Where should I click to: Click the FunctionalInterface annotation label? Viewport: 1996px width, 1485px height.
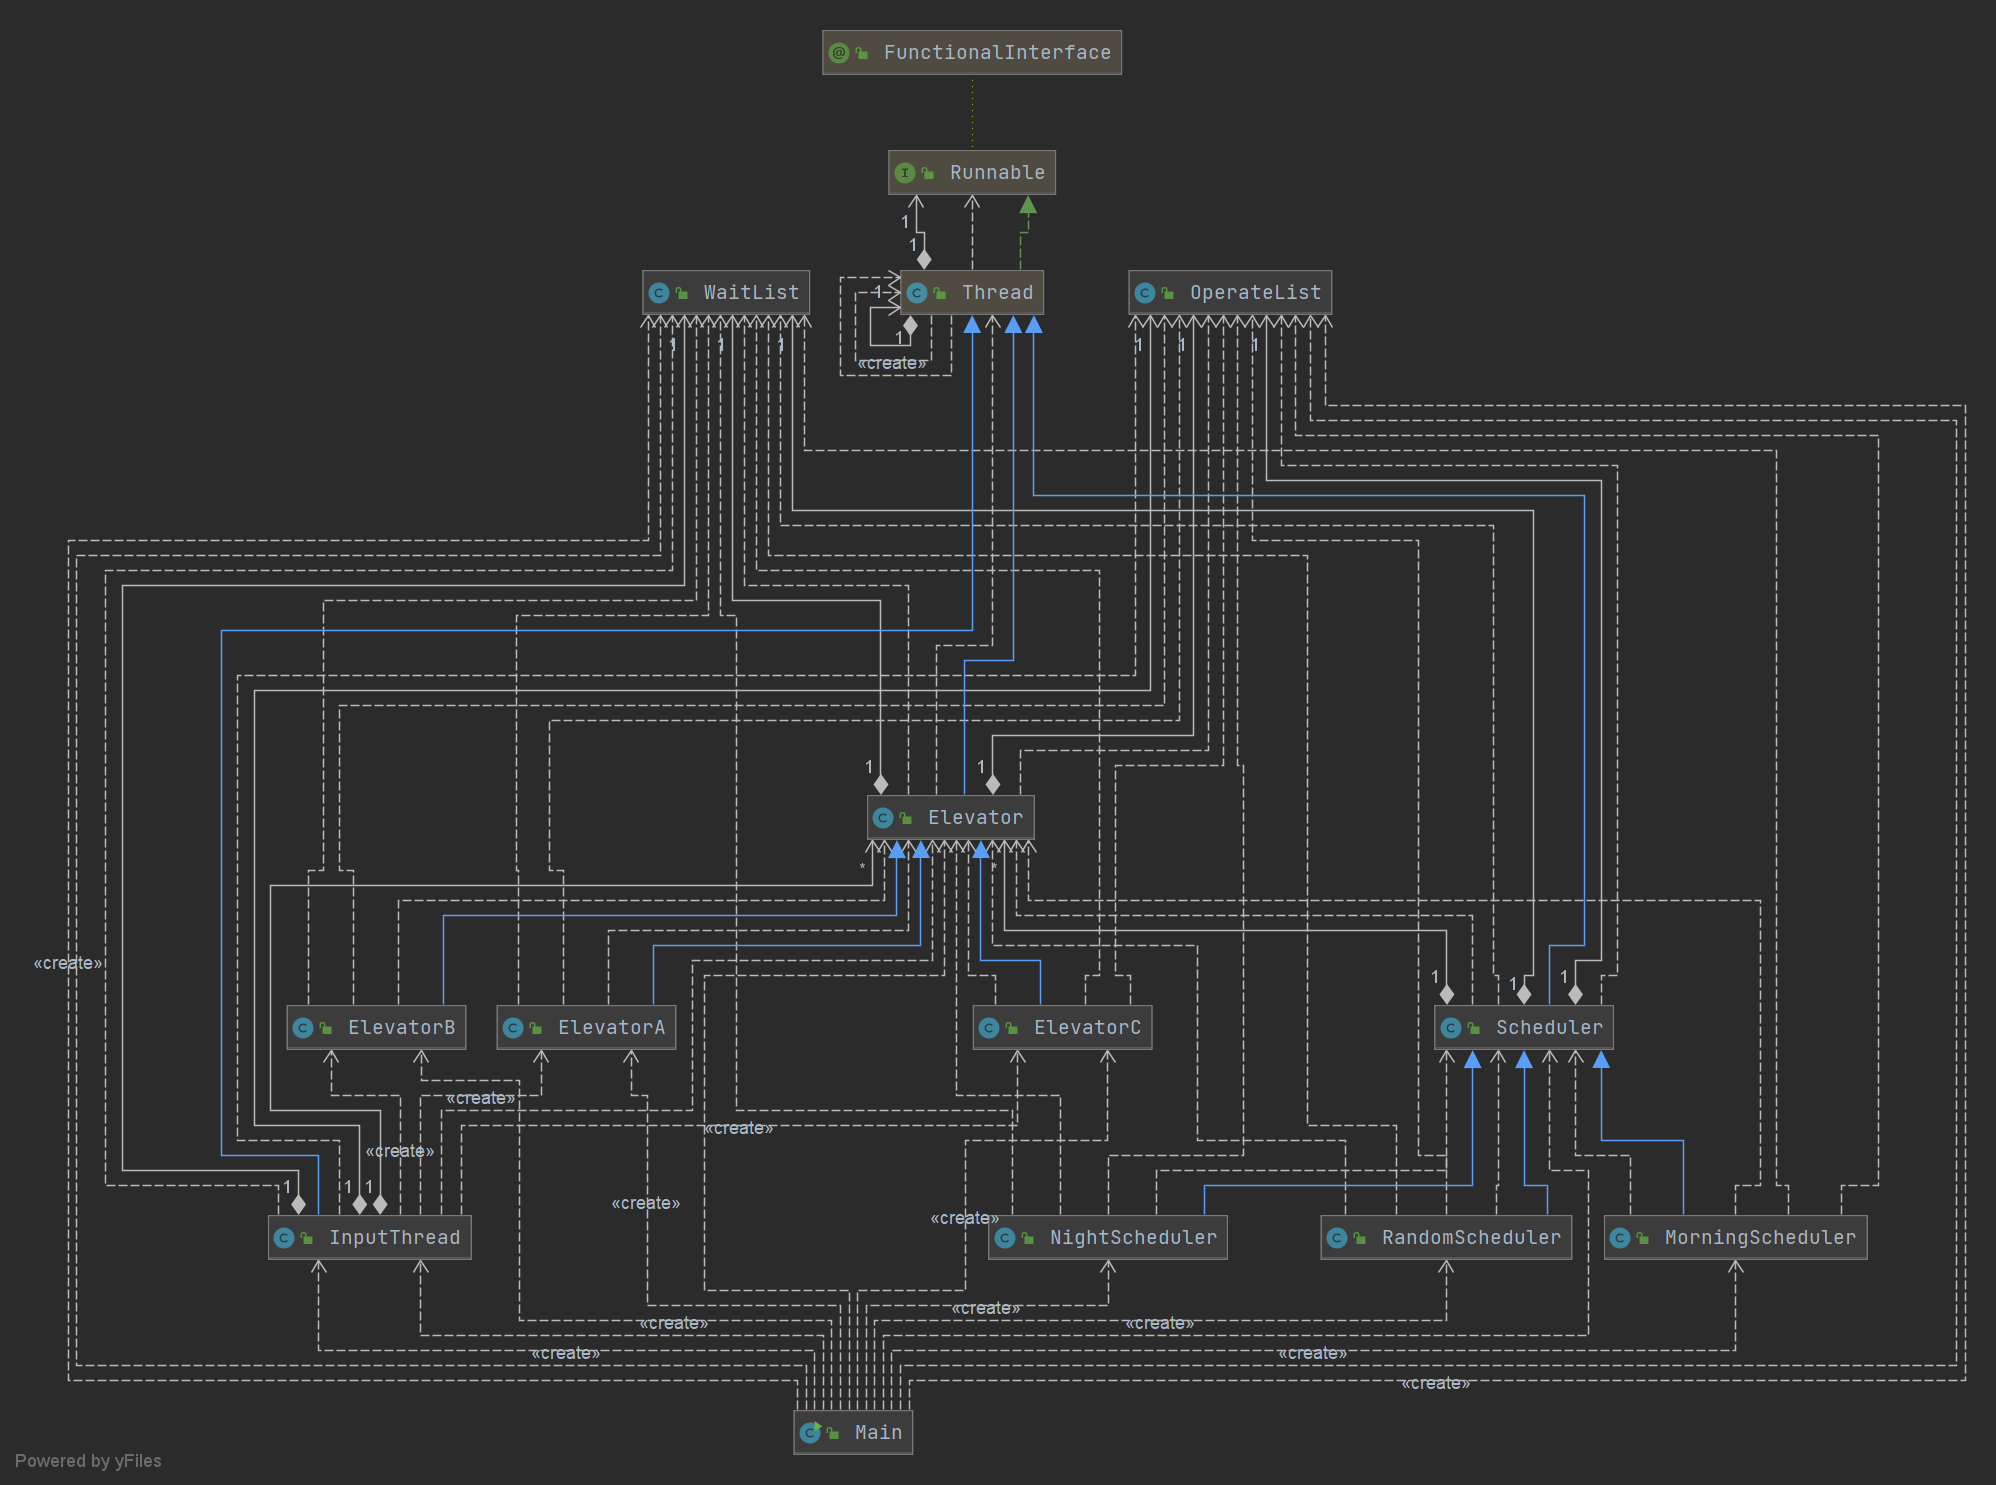[997, 53]
